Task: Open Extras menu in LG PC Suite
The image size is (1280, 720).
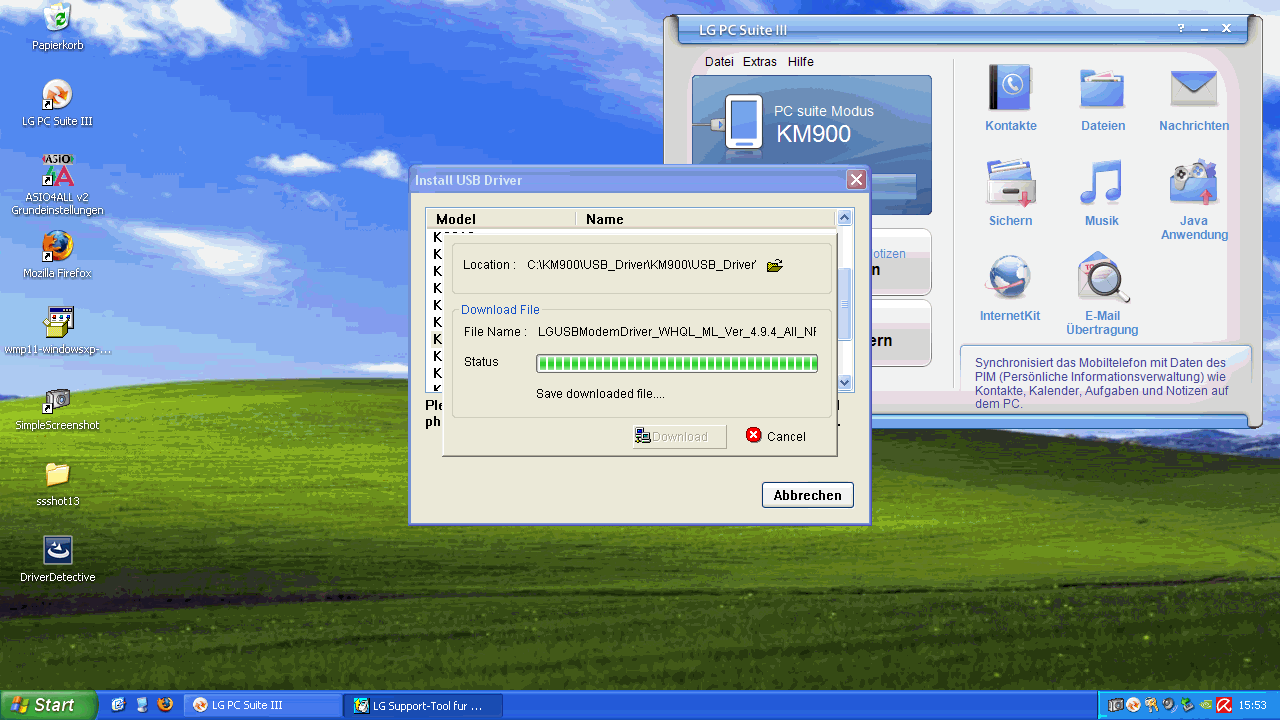Action: click(x=760, y=62)
